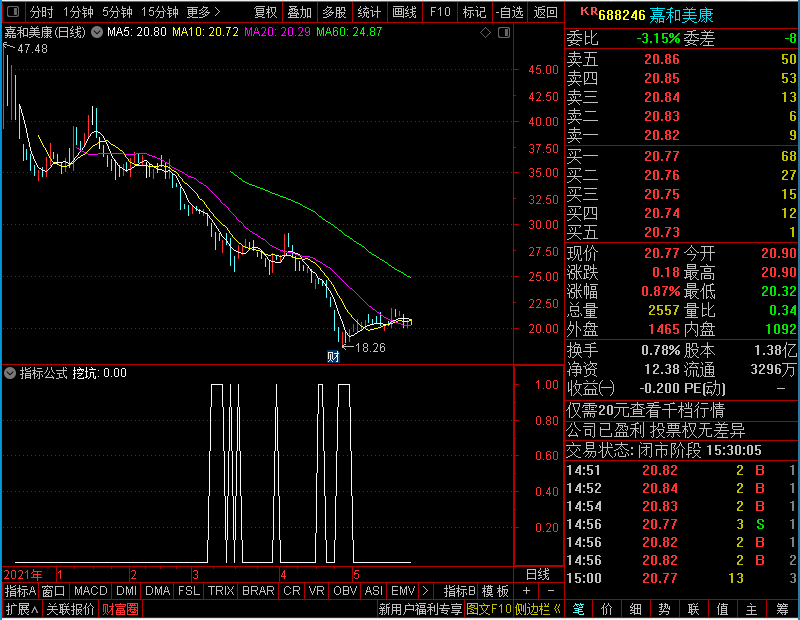This screenshot has width=800, height=620.
Task: Click the plus button beside 模板
Action: (527, 591)
